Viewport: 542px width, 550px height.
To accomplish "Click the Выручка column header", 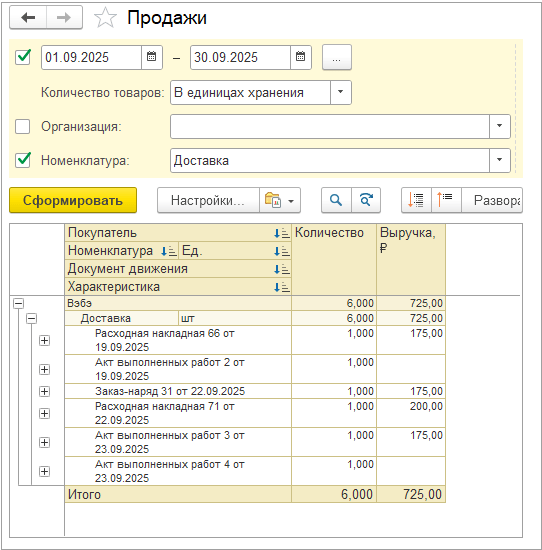I will coord(411,260).
